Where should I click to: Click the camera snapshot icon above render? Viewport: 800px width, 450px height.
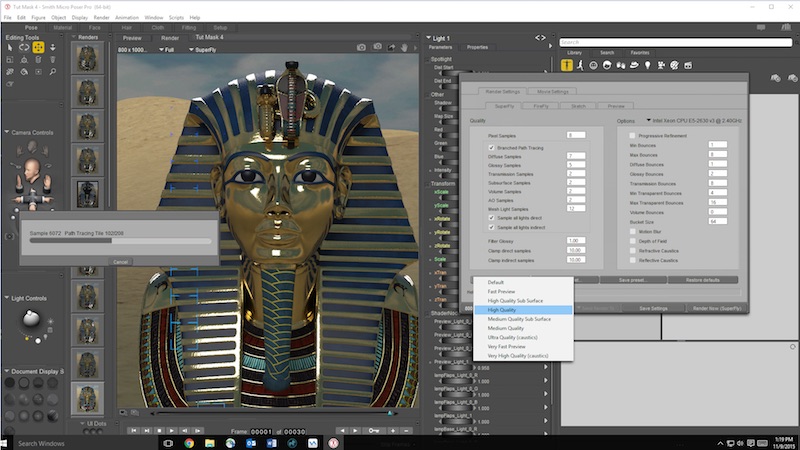[361, 47]
